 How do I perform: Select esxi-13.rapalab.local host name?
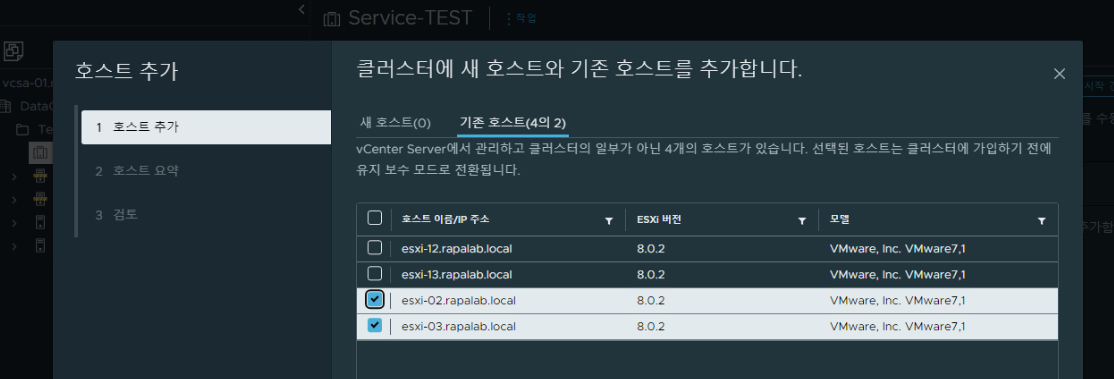[457, 274]
